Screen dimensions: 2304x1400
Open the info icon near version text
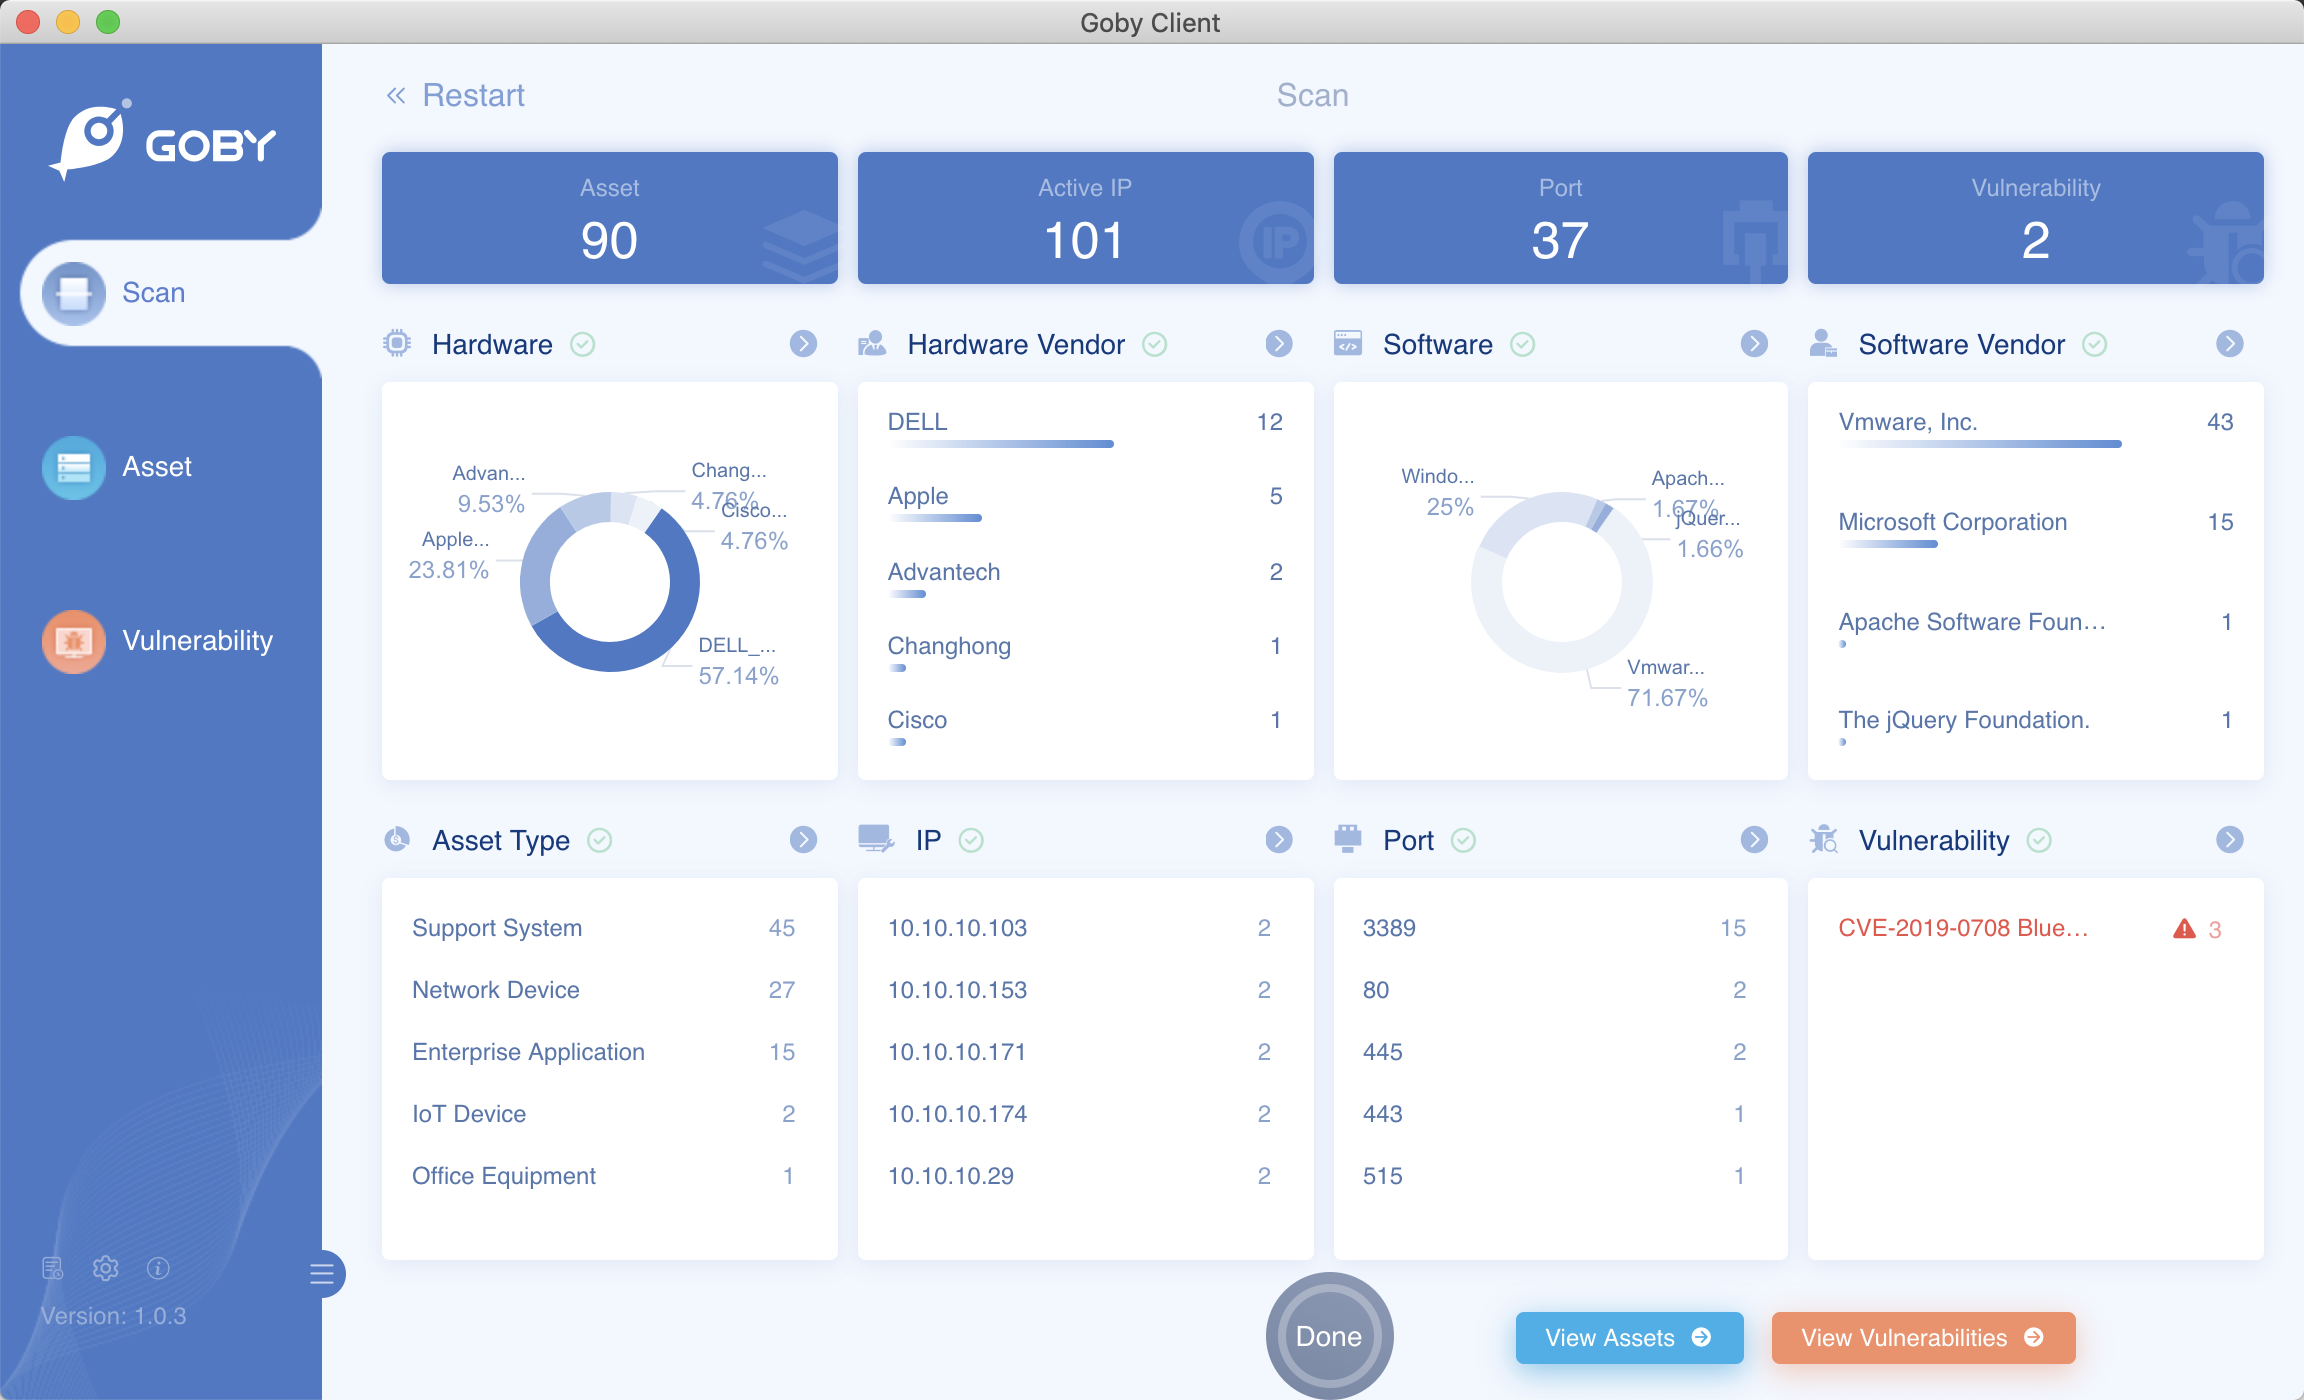tap(158, 1268)
